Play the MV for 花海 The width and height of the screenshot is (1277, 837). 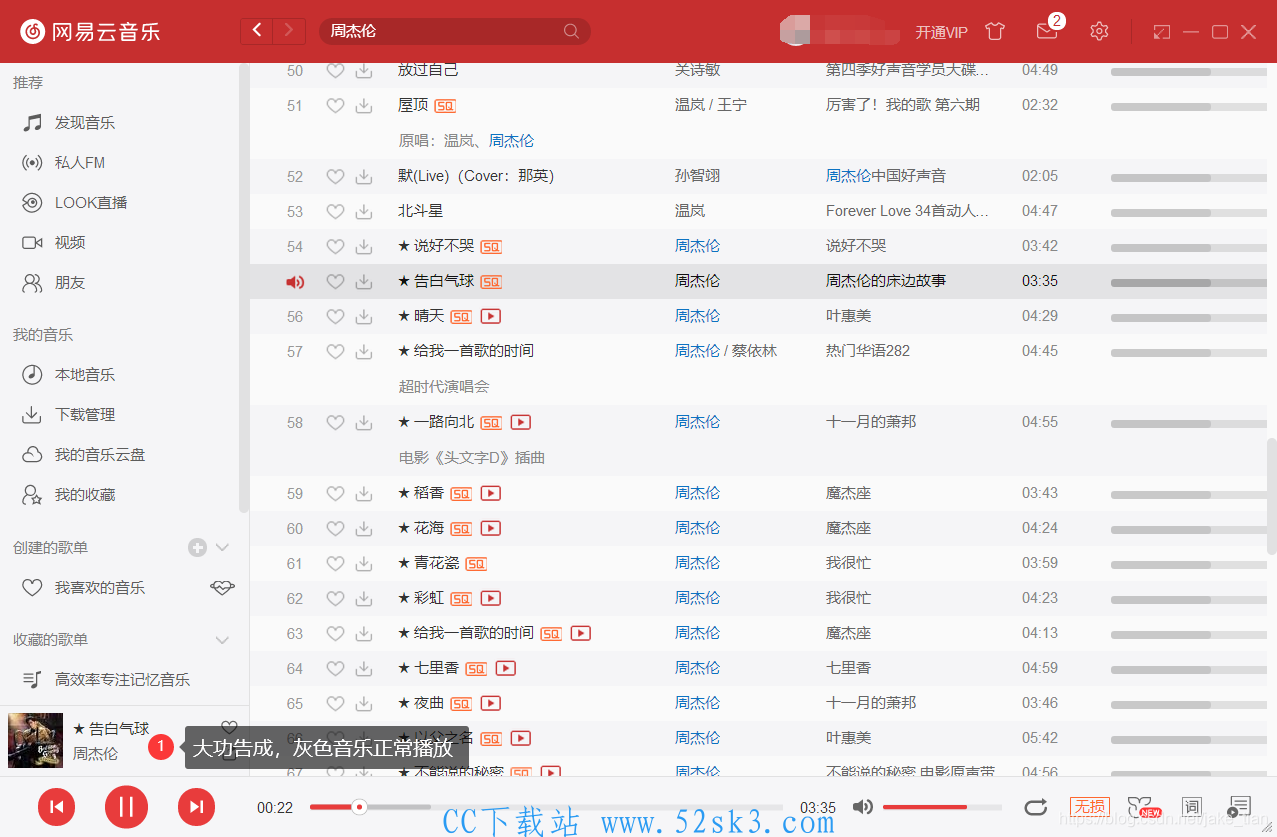point(490,528)
